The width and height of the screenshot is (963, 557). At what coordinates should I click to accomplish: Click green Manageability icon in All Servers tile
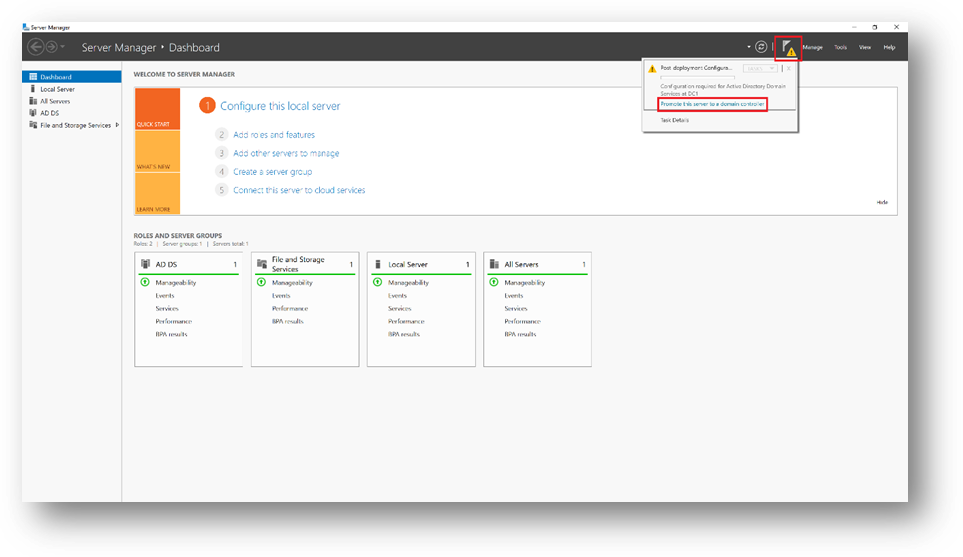pyautogui.click(x=494, y=282)
